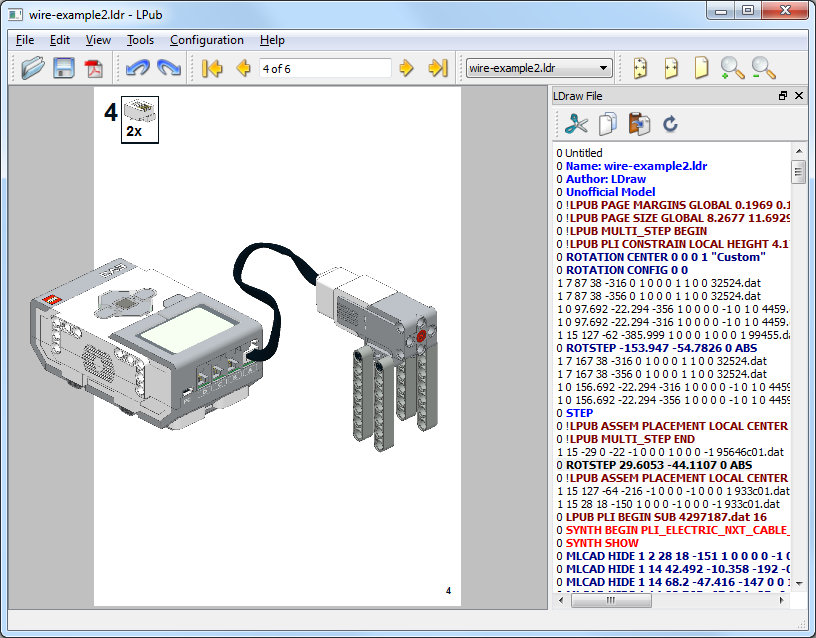The height and width of the screenshot is (638, 816).
Task: Click the '!LPUB PAGE SIZE GLOBAL' line
Action: coord(673,218)
